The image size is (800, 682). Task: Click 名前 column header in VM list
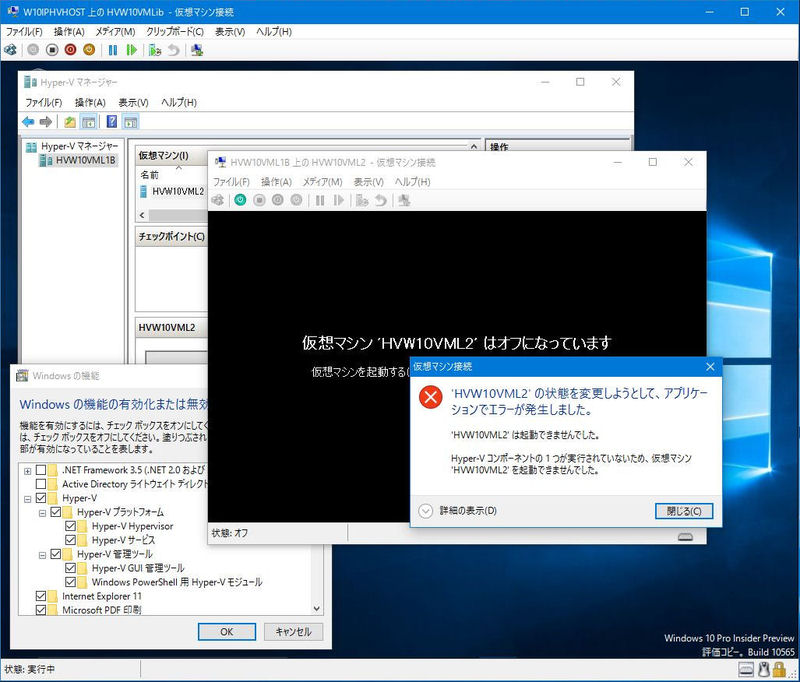[149, 175]
